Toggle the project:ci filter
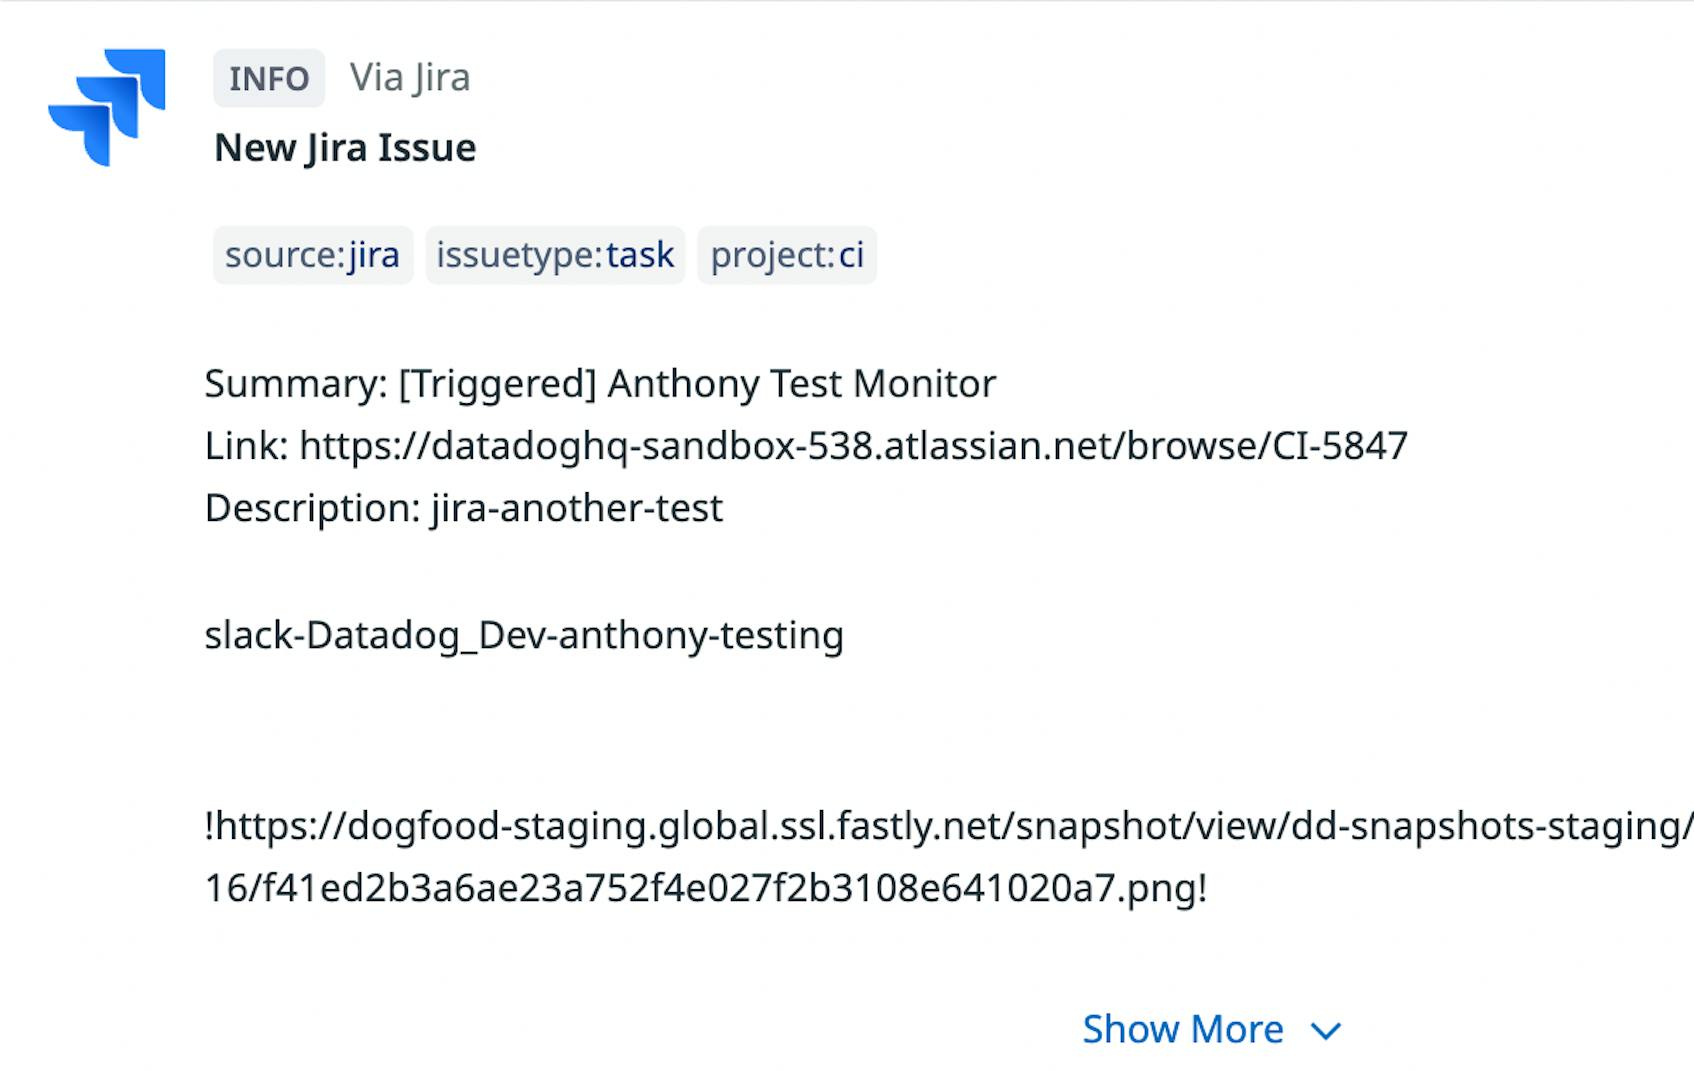The width and height of the screenshot is (1694, 1071). pyautogui.click(x=787, y=255)
